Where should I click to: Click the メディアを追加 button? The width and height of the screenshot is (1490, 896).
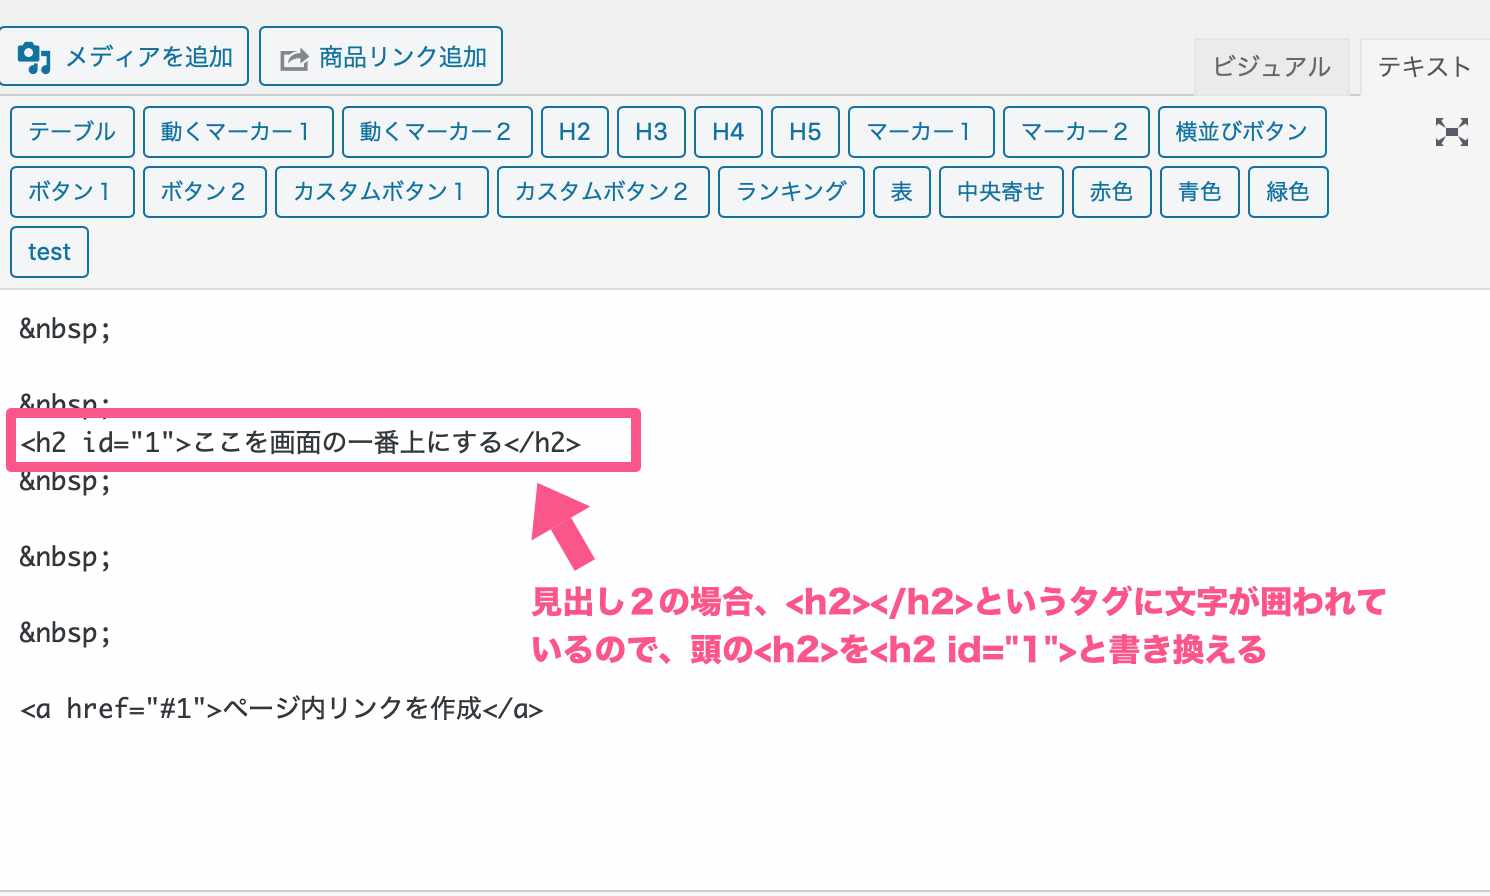tap(124, 57)
